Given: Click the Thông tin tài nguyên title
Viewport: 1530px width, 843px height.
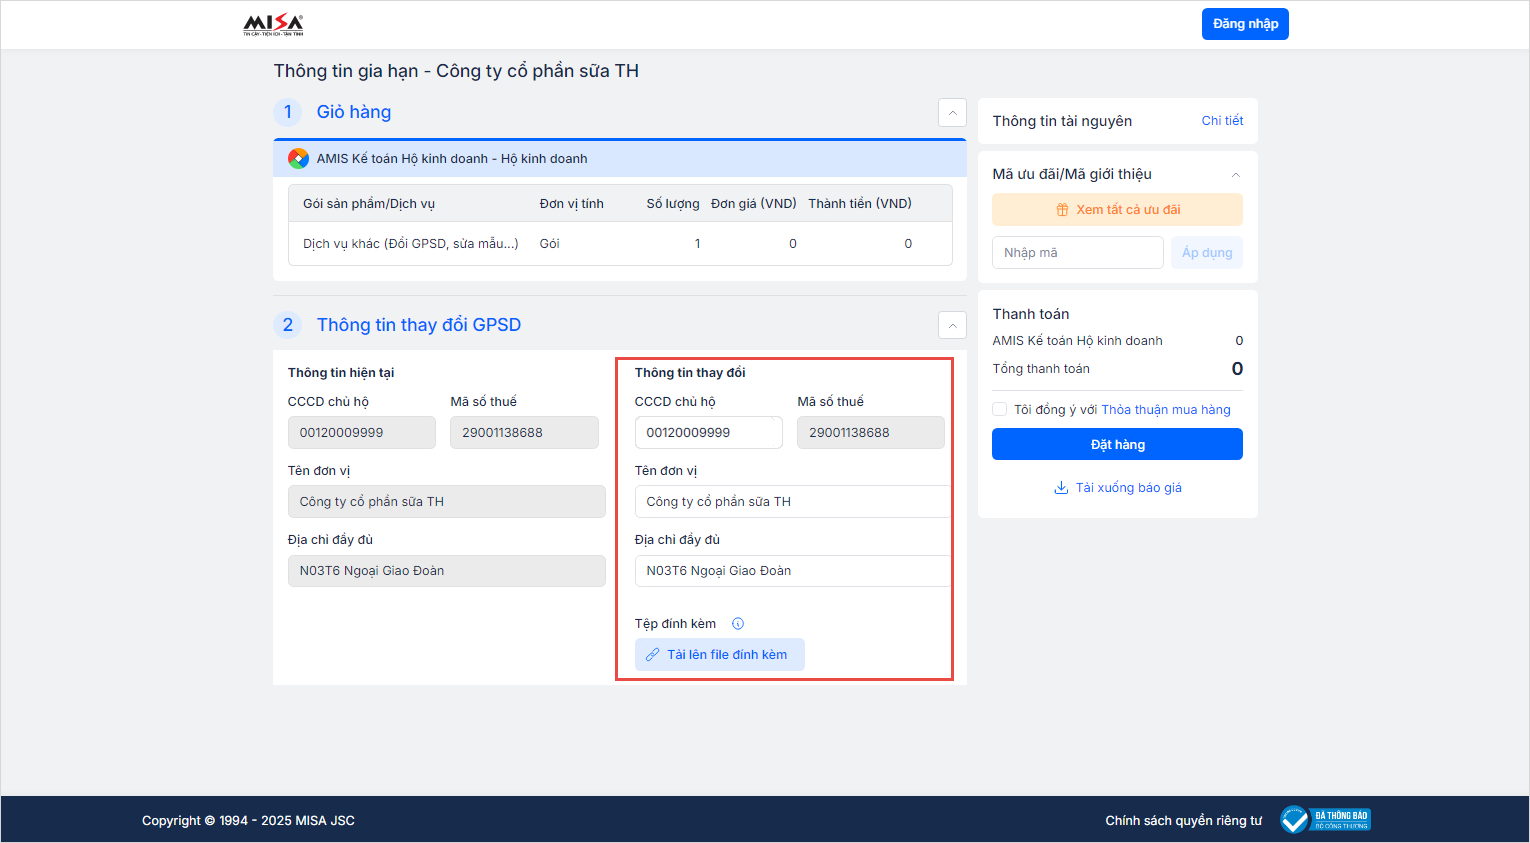Looking at the screenshot, I should (x=1062, y=121).
